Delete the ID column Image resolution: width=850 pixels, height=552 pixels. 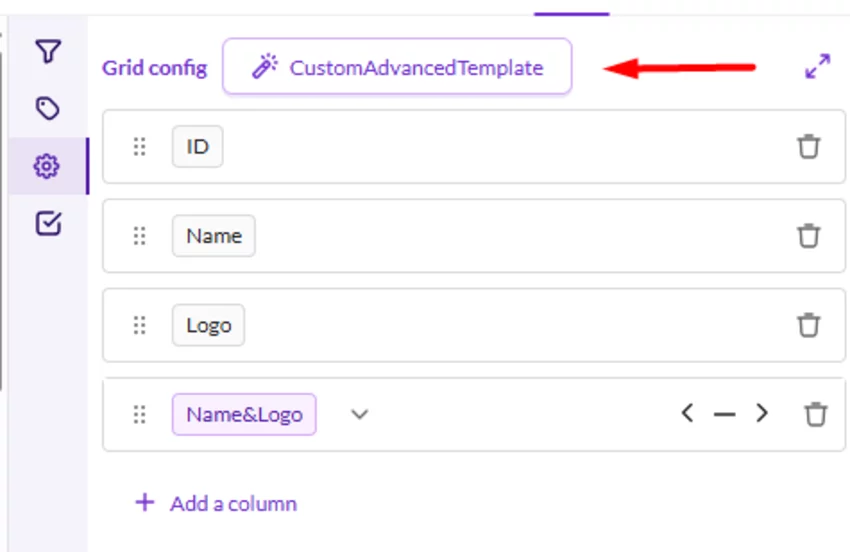click(x=808, y=146)
